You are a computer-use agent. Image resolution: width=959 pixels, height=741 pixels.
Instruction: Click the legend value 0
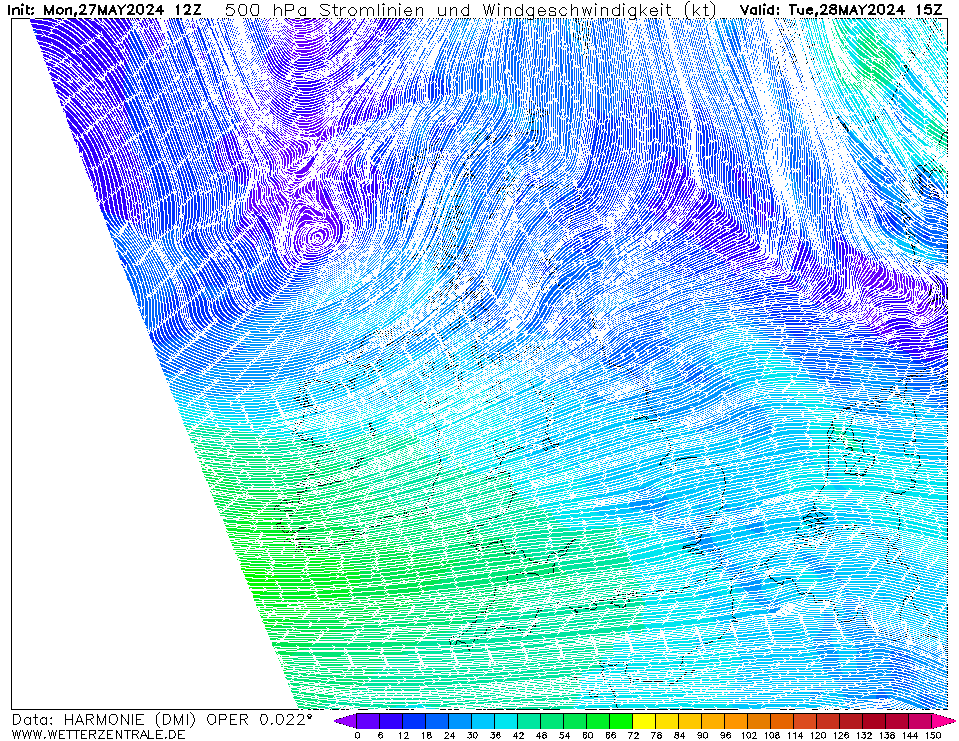[x=357, y=735]
